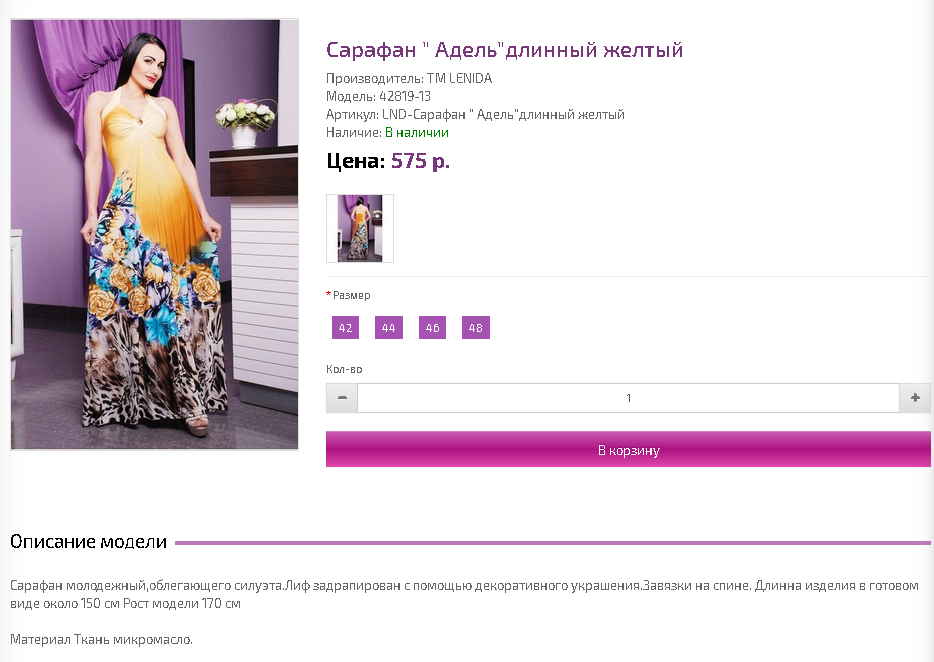934x662 pixels.
Task: Open the back-view dress thumbnail
Action: pyautogui.click(x=360, y=228)
